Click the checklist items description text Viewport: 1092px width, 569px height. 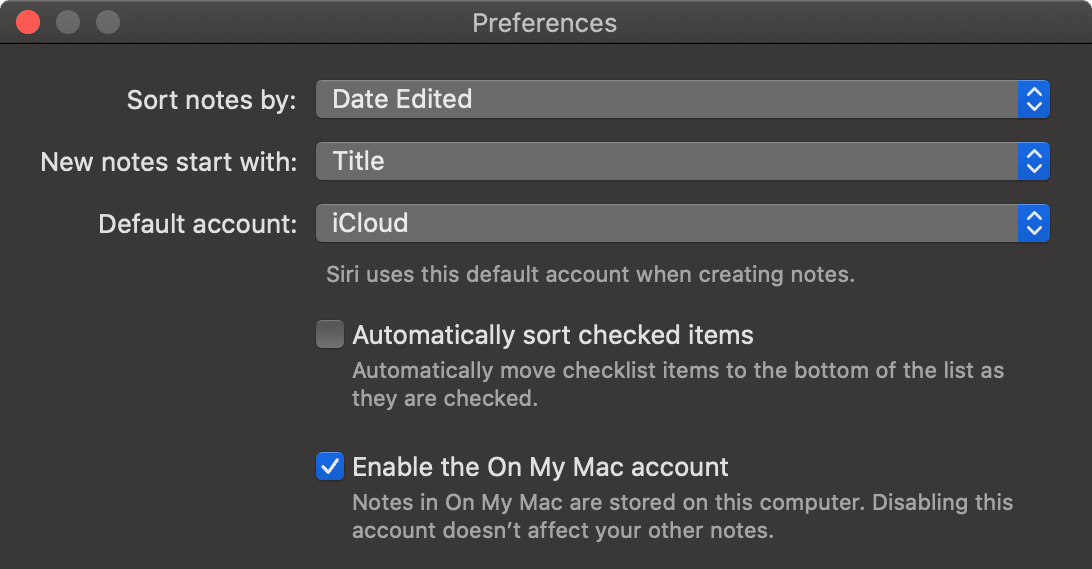tap(677, 384)
